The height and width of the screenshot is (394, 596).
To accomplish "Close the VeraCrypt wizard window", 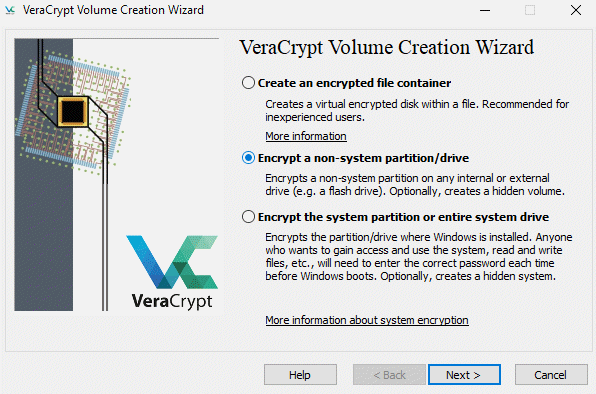I will (575, 10).
